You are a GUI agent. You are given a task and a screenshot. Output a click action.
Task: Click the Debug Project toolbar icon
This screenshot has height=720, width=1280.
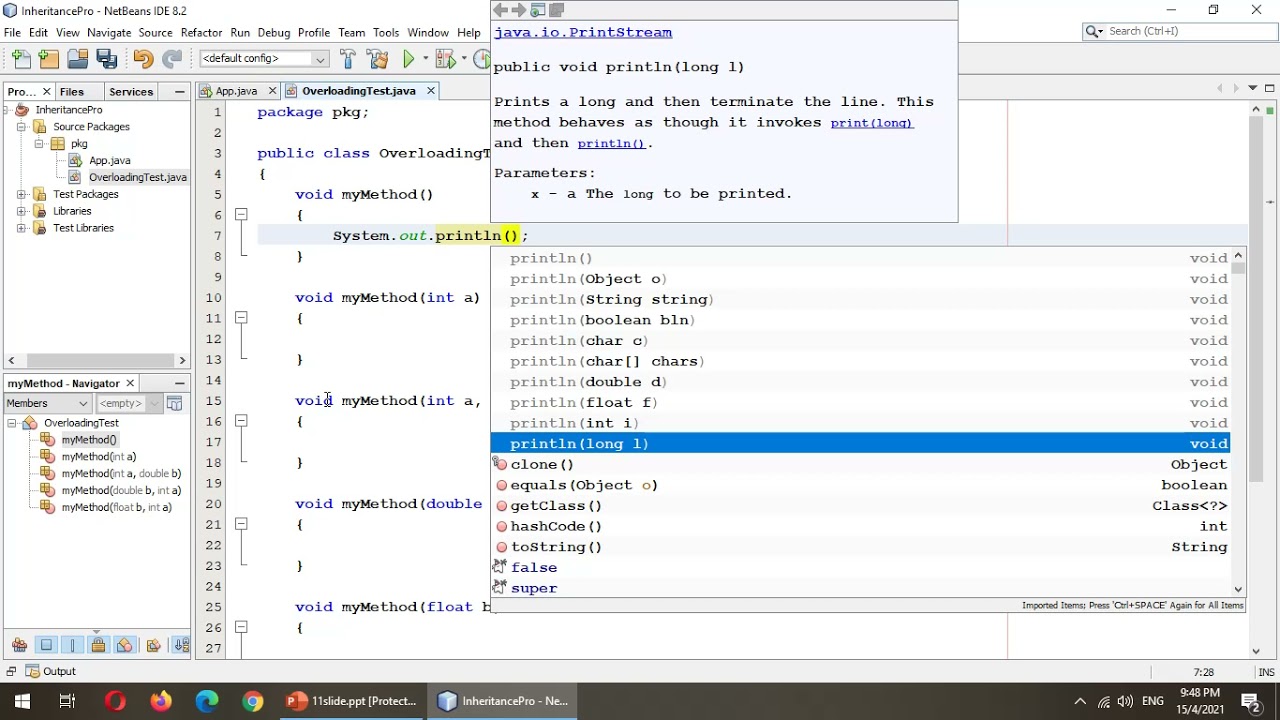click(445, 59)
